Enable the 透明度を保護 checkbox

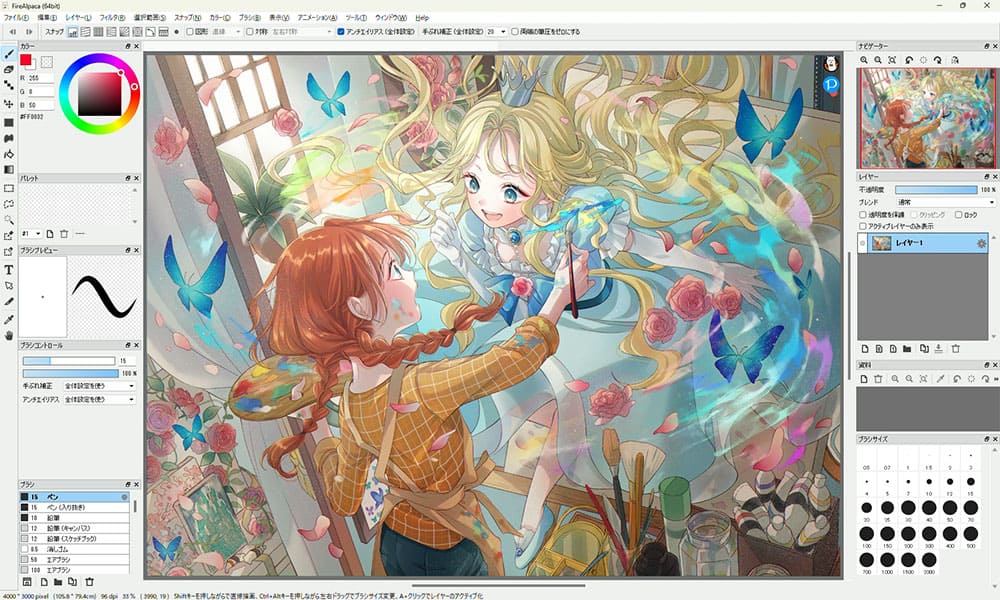coord(863,215)
